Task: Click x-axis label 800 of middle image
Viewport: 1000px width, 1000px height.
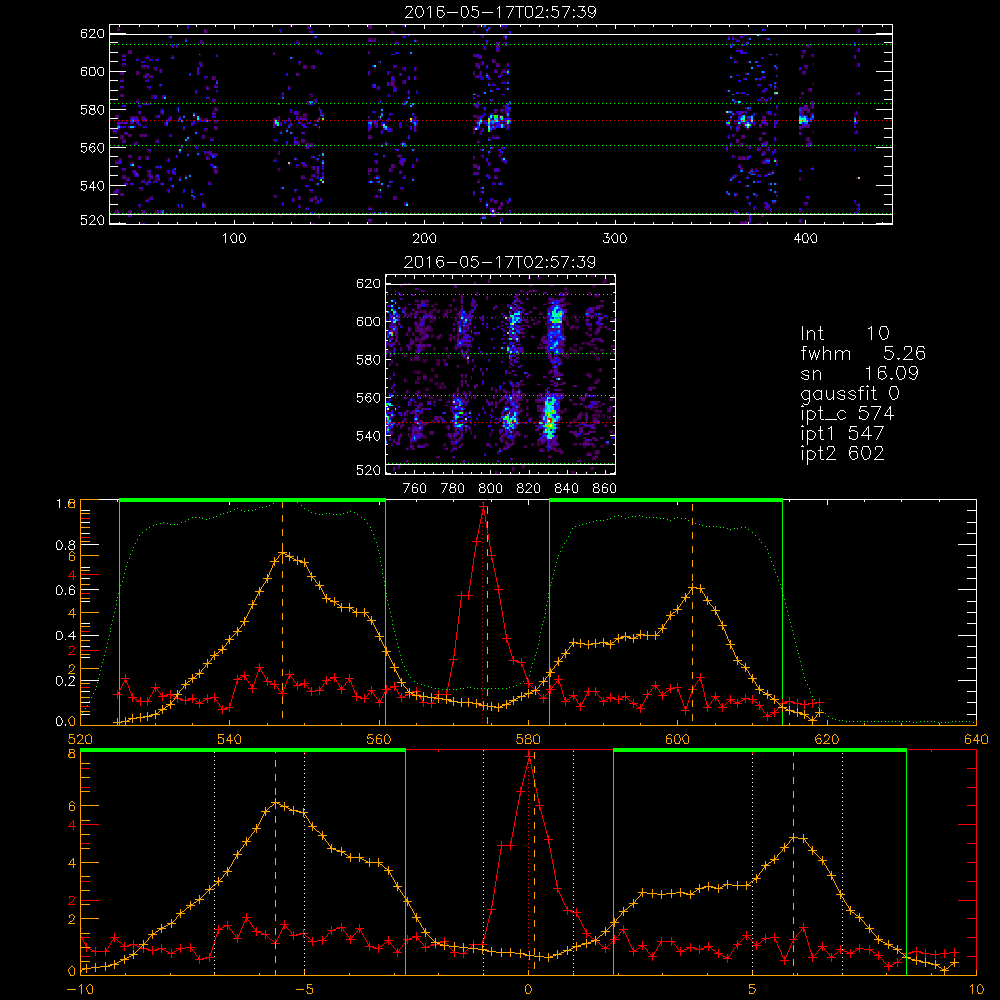Action: [x=491, y=489]
